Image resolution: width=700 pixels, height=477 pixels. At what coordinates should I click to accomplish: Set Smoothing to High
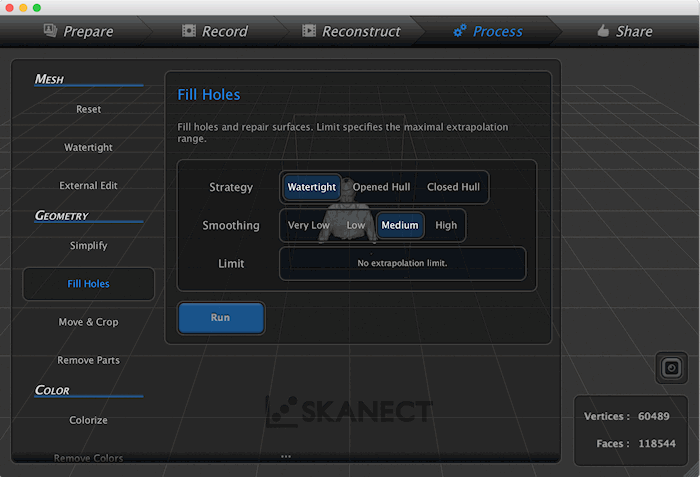coord(446,226)
